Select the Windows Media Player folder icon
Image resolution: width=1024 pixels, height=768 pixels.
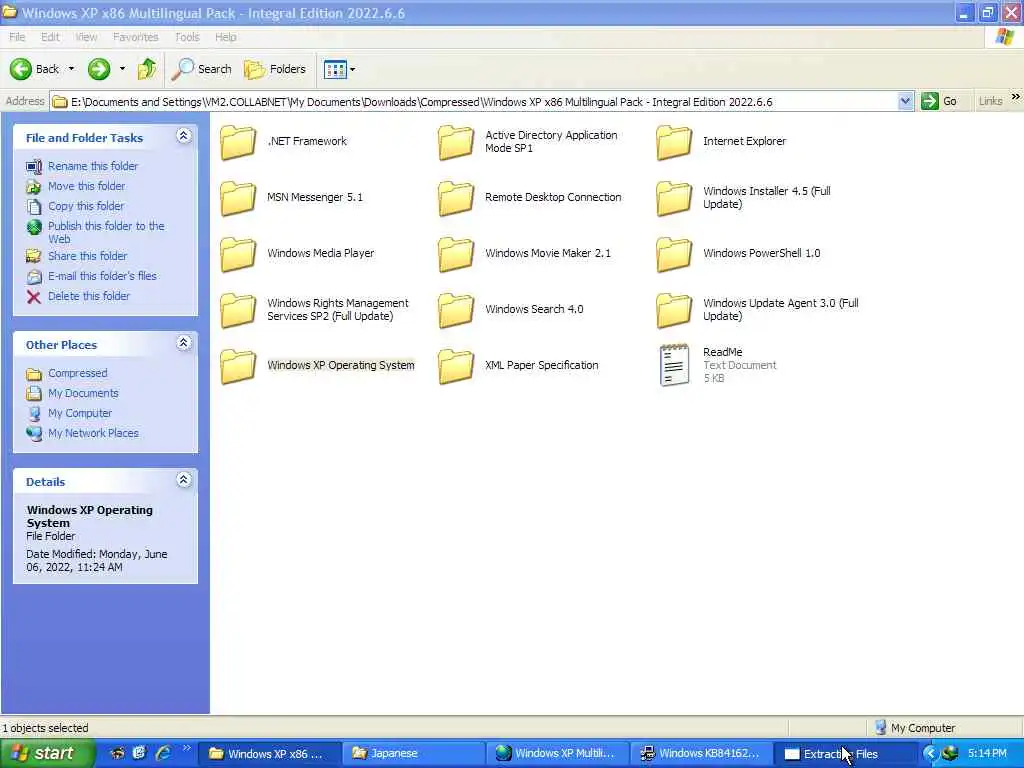pyautogui.click(x=238, y=254)
